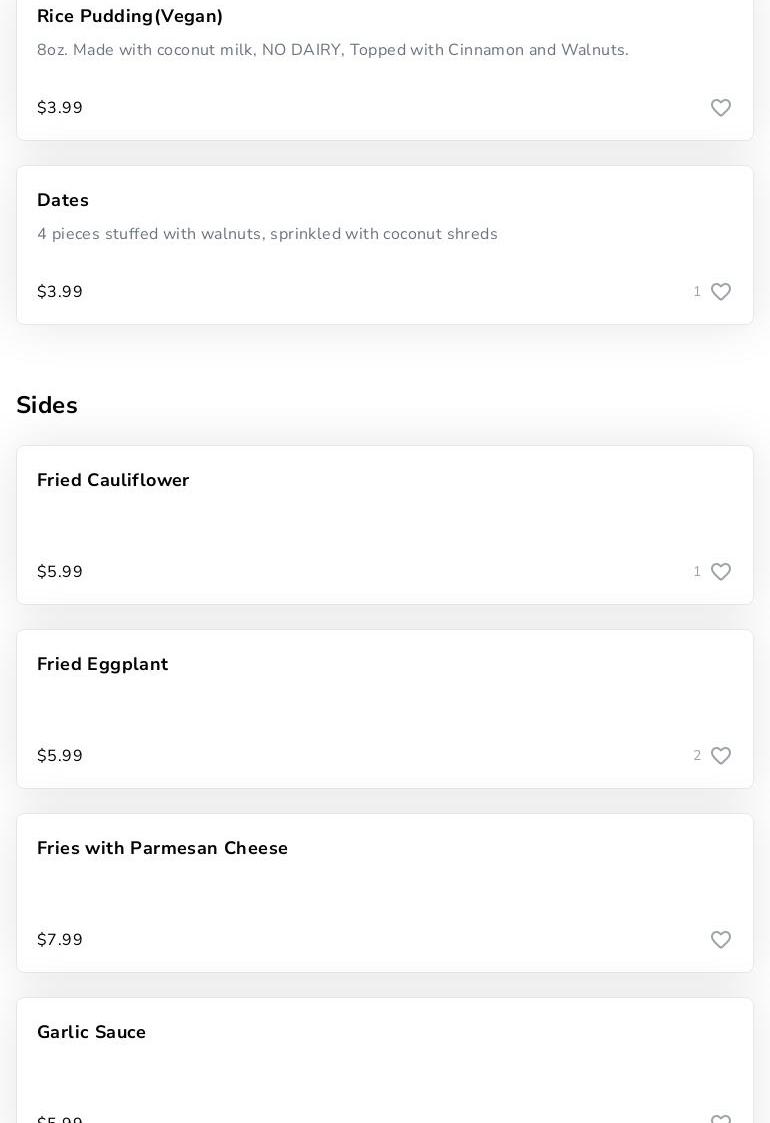Open the Rice Pudding (Vegan) item
The image size is (770, 1123).
(x=130, y=17)
